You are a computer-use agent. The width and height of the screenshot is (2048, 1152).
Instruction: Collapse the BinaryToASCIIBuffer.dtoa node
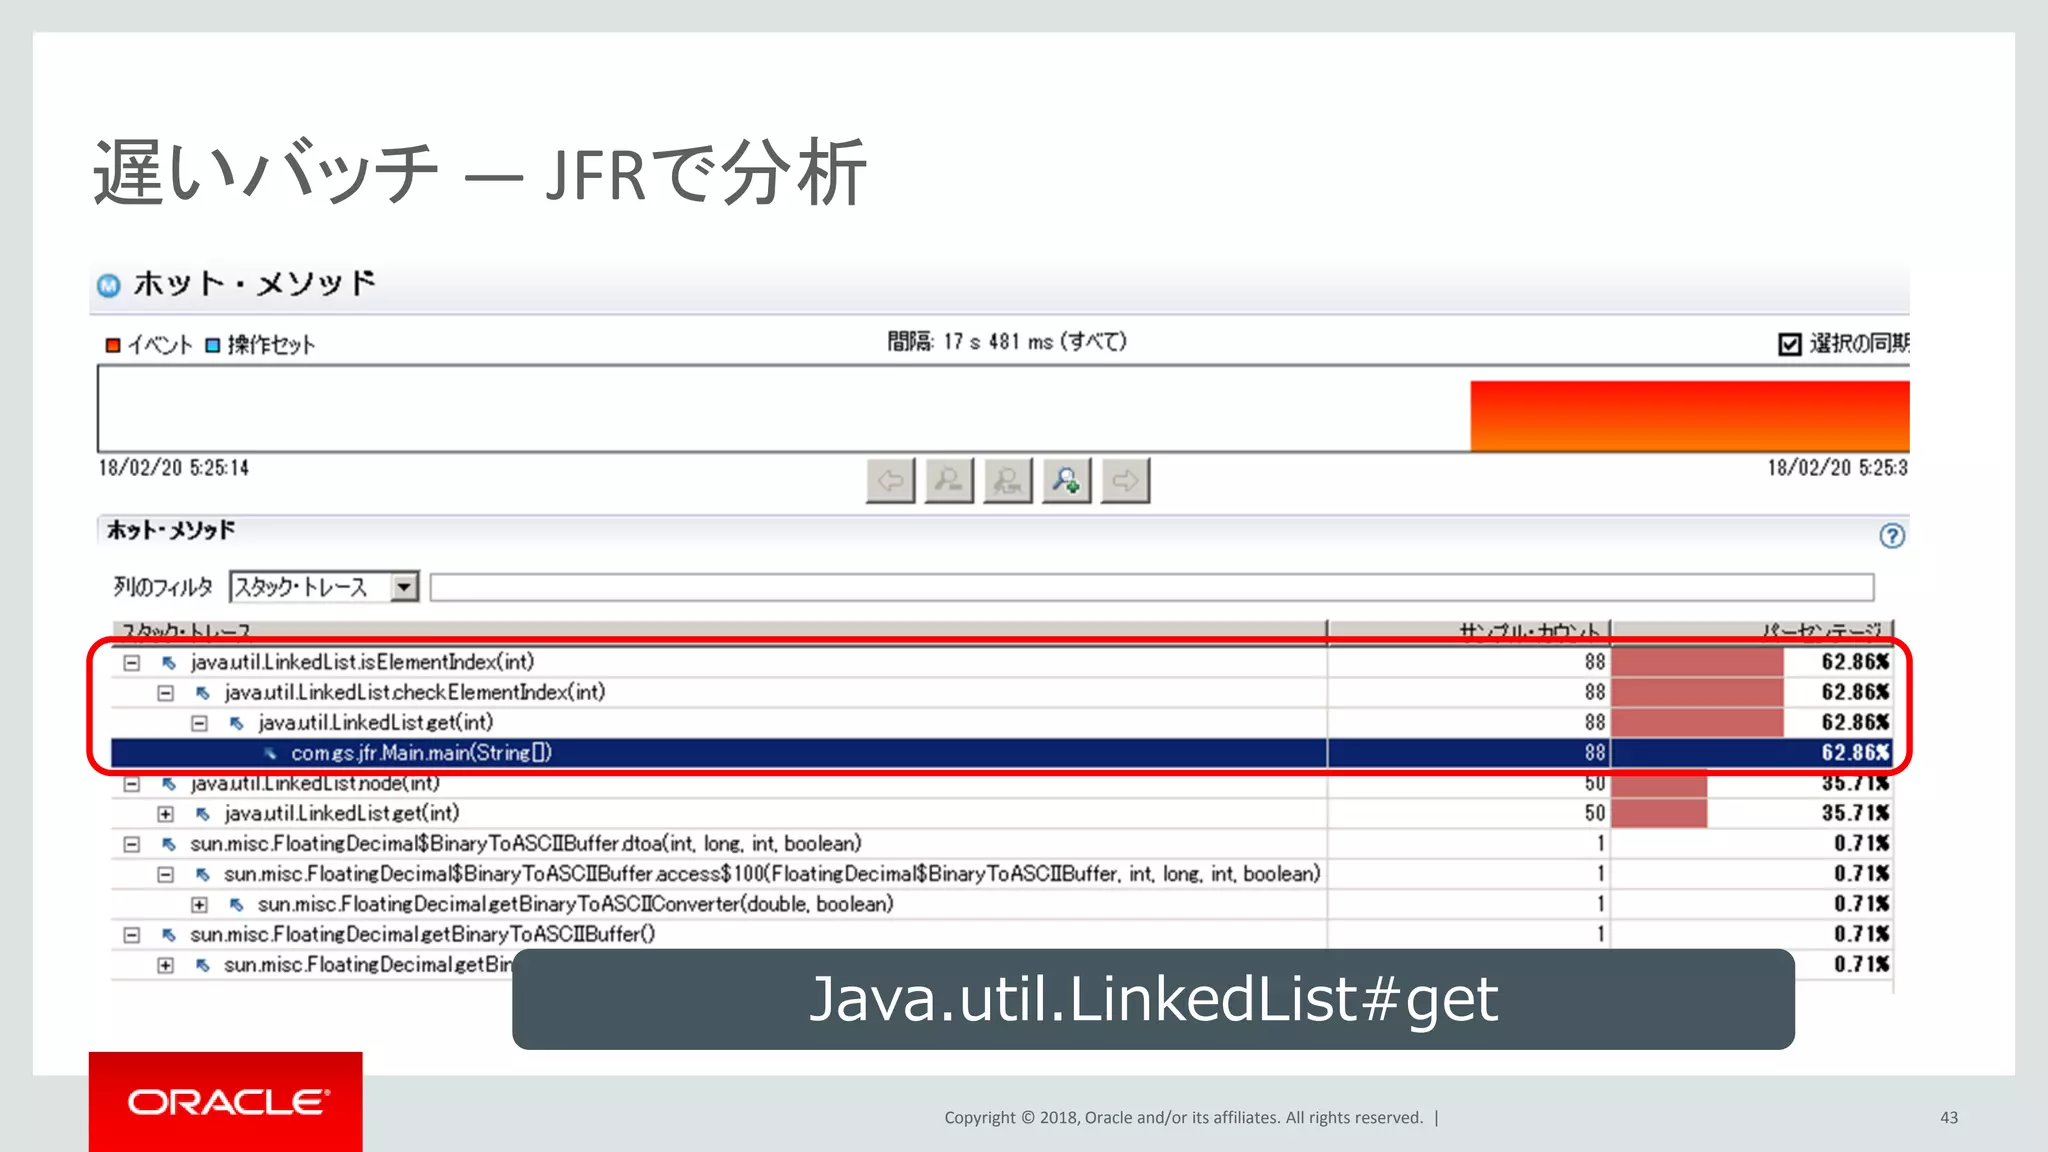131,844
